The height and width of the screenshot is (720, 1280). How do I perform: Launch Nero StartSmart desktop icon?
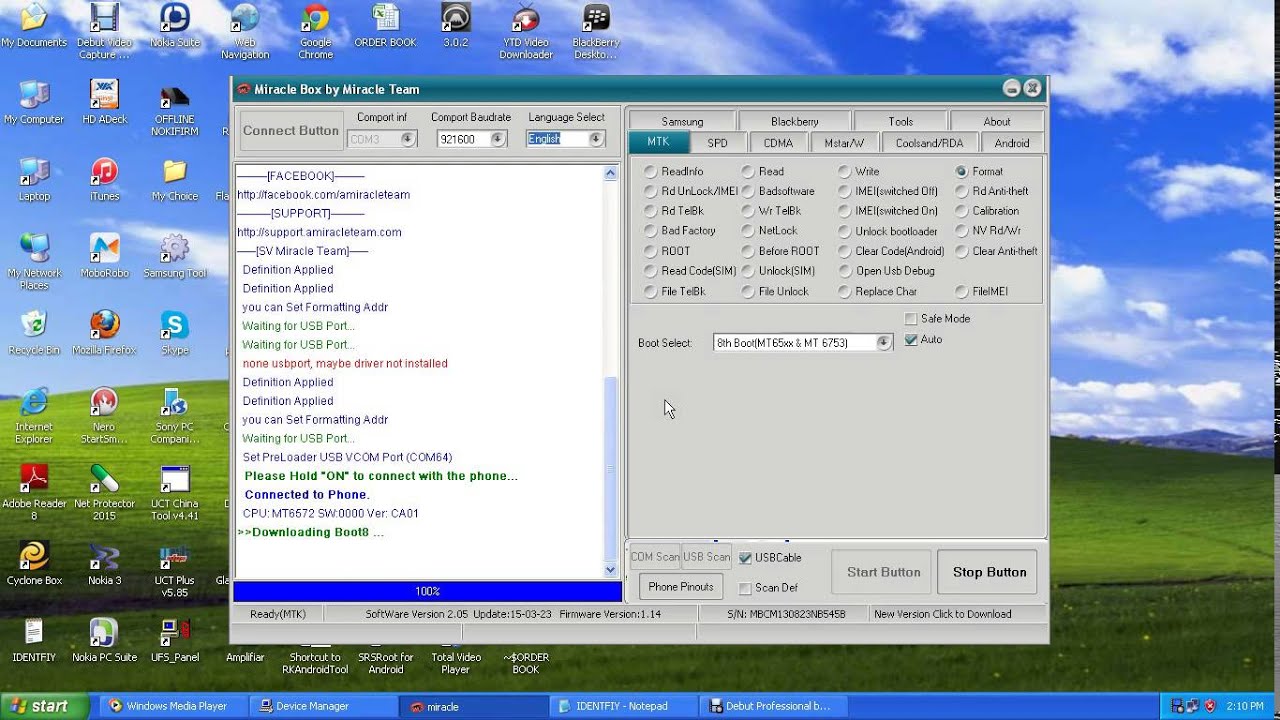pyautogui.click(x=104, y=416)
